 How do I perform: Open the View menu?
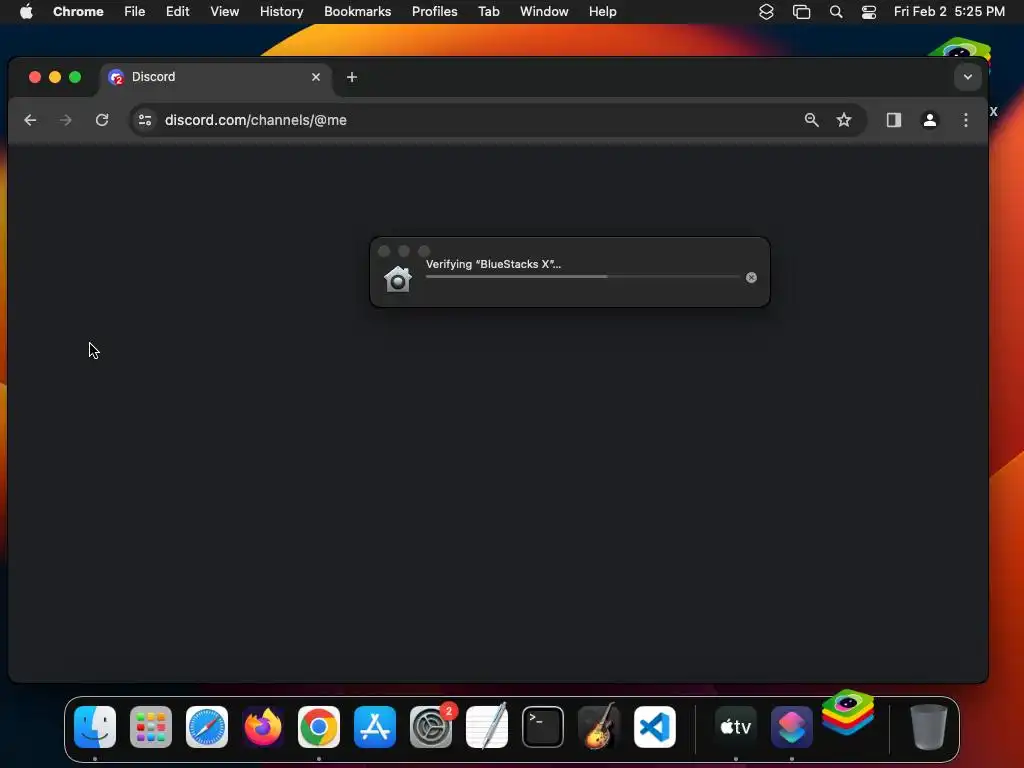pyautogui.click(x=224, y=12)
